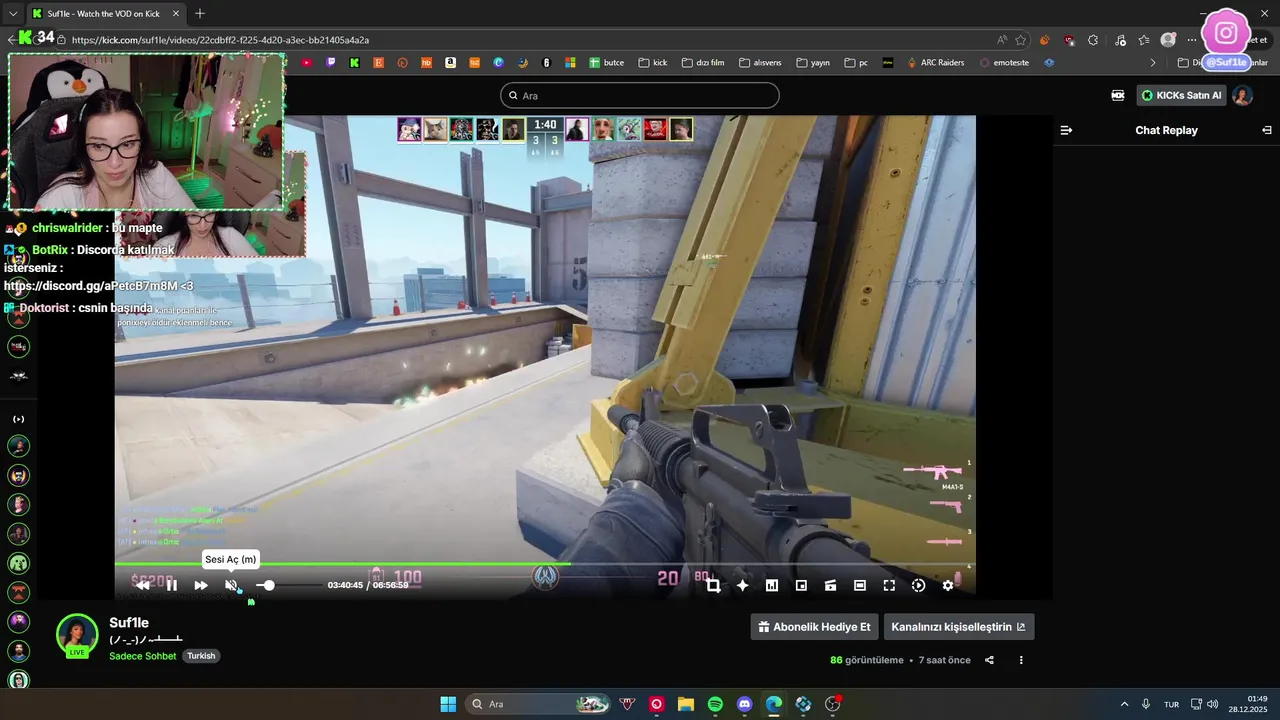This screenshot has height=720, width=1280.
Task: Open the three-dot more options menu
Action: coord(1021,660)
